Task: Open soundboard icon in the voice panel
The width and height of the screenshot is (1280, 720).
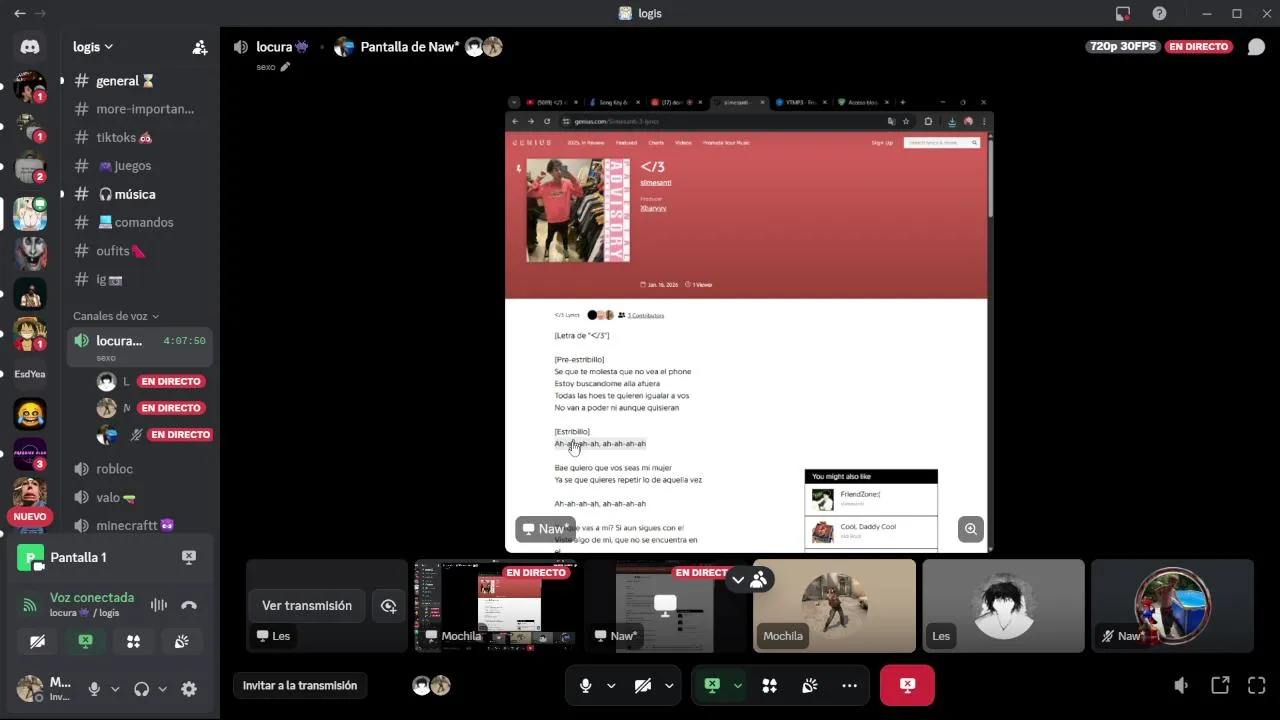Action: click(x=181, y=642)
